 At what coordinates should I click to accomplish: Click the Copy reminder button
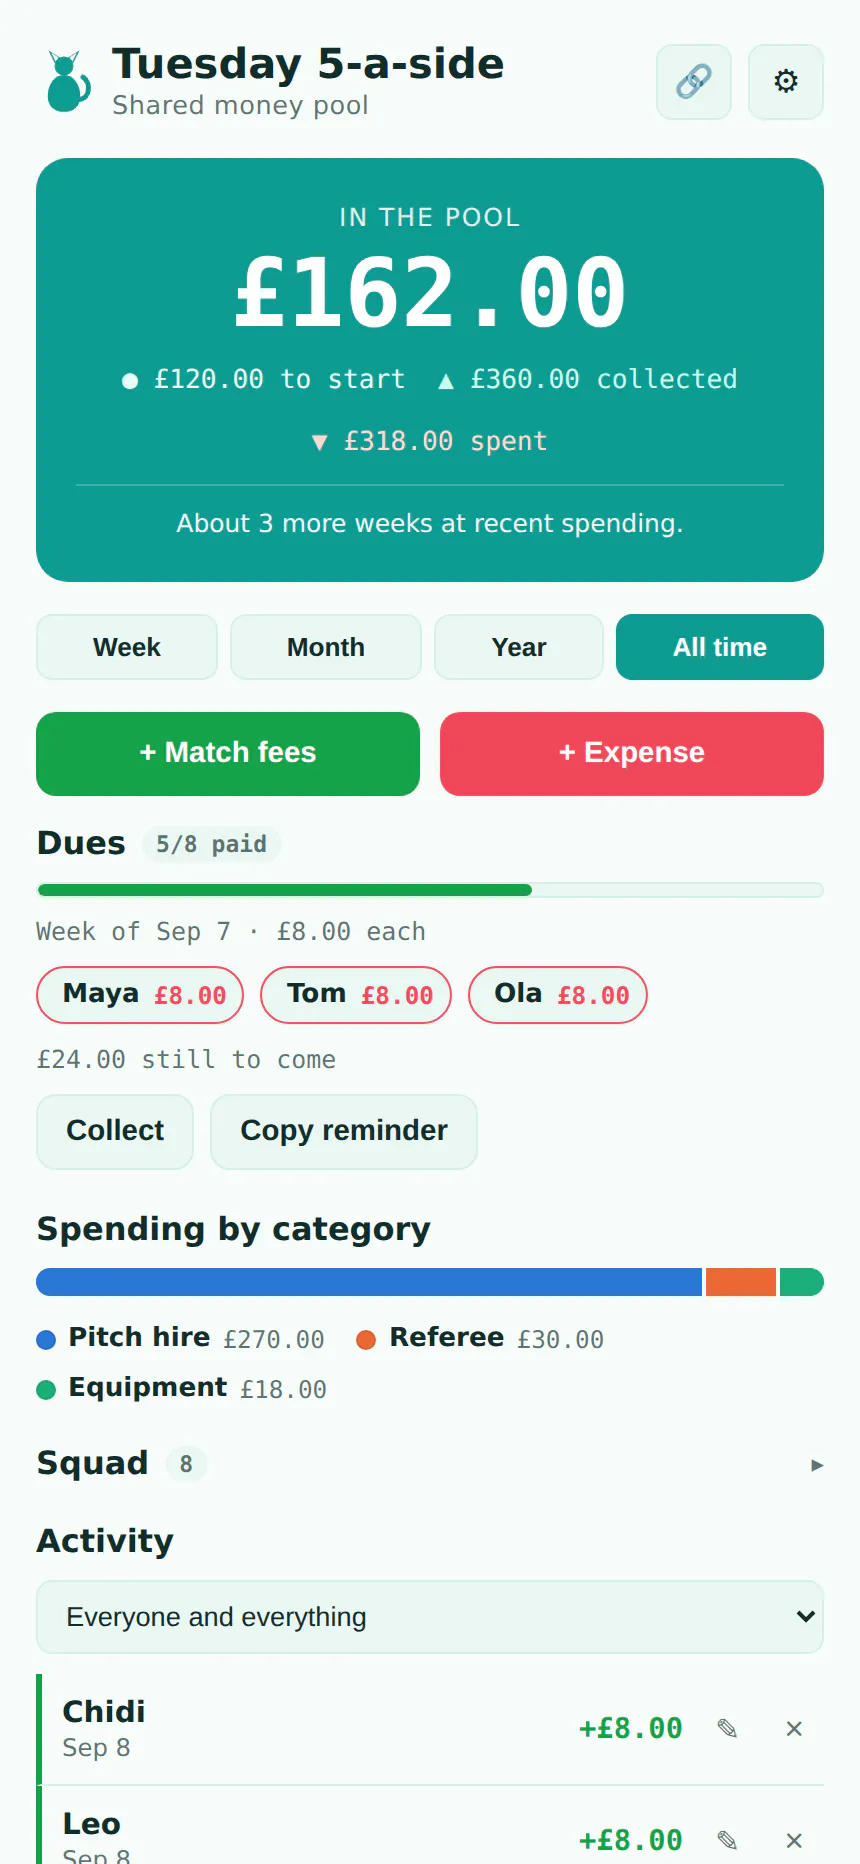tap(344, 1132)
